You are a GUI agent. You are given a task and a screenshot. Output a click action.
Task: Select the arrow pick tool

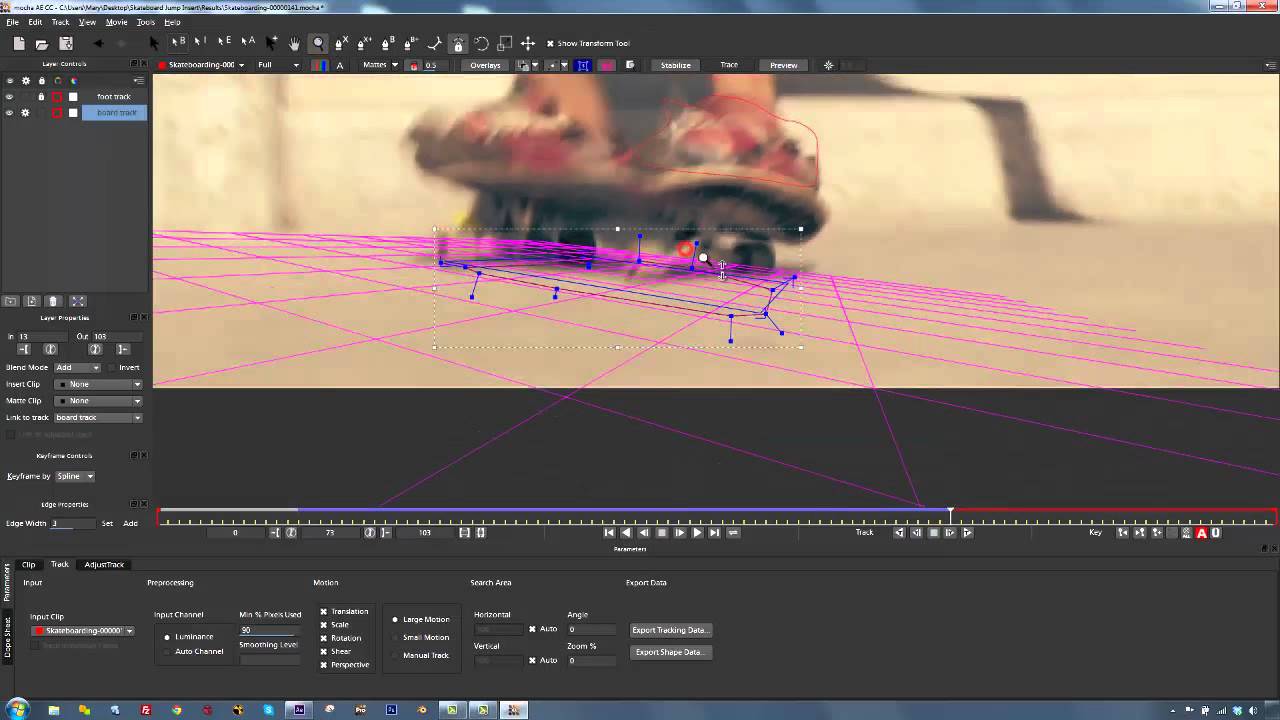(154, 43)
